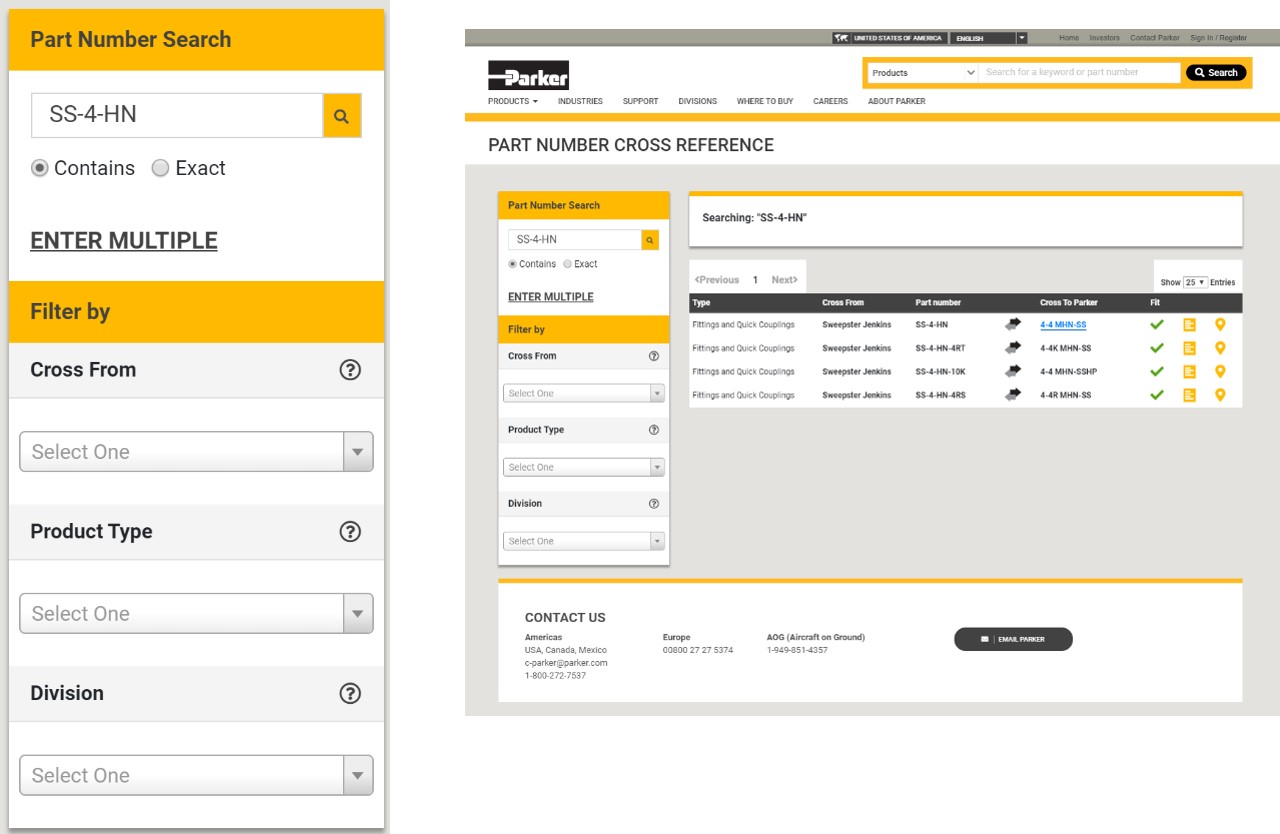Click the black Search button in header

[1216, 73]
